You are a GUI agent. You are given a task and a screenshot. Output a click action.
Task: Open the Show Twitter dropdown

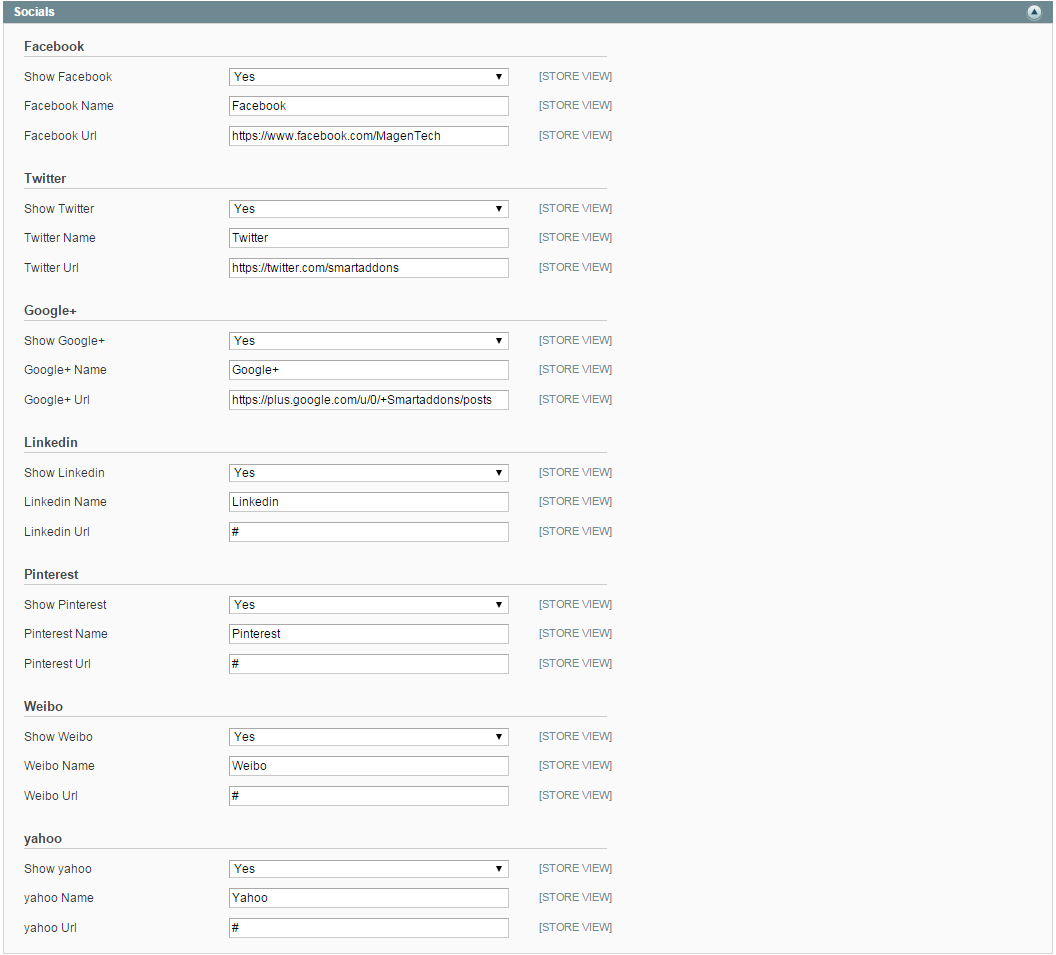pyautogui.click(x=368, y=209)
